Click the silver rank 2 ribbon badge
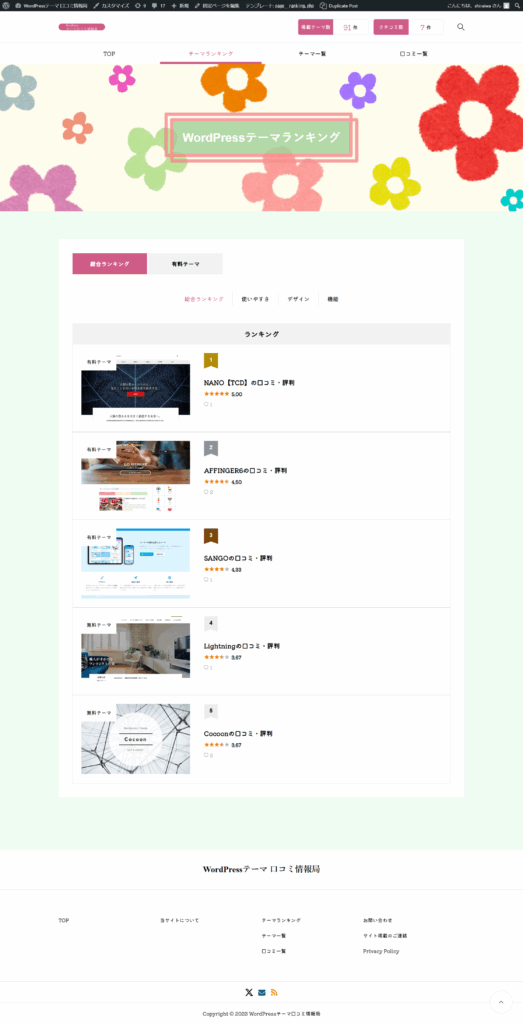Image resolution: width=523 pixels, height=1024 pixels. [x=211, y=448]
